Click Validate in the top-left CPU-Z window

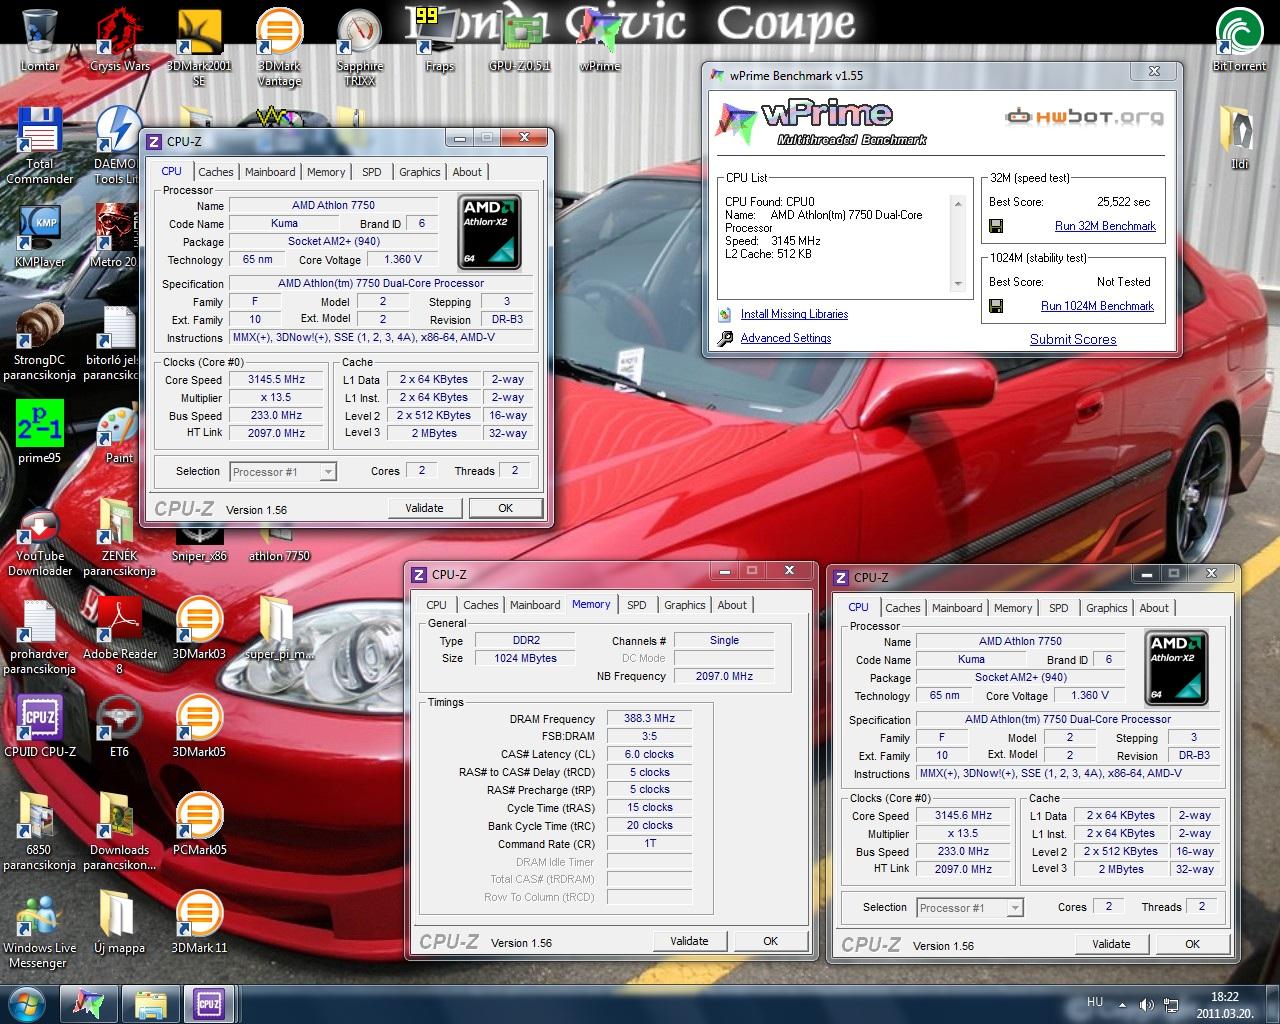click(x=424, y=508)
